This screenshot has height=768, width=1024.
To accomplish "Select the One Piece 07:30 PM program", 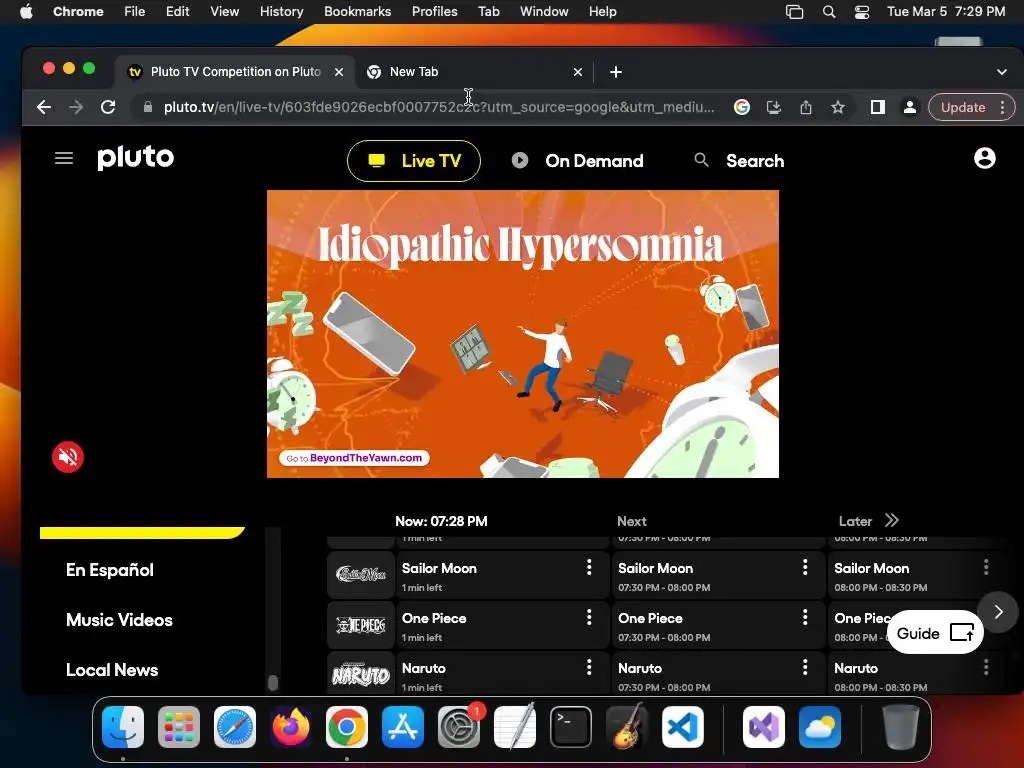I will 717,625.
